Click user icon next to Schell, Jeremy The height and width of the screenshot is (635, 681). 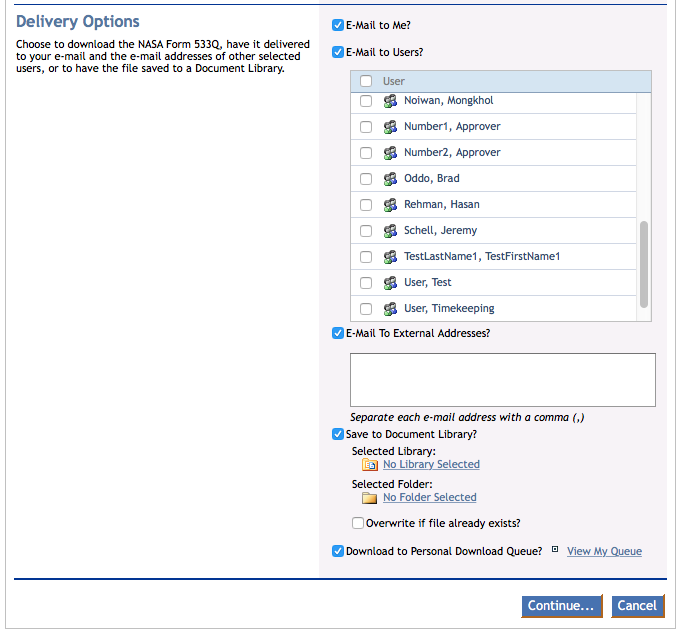click(x=390, y=231)
